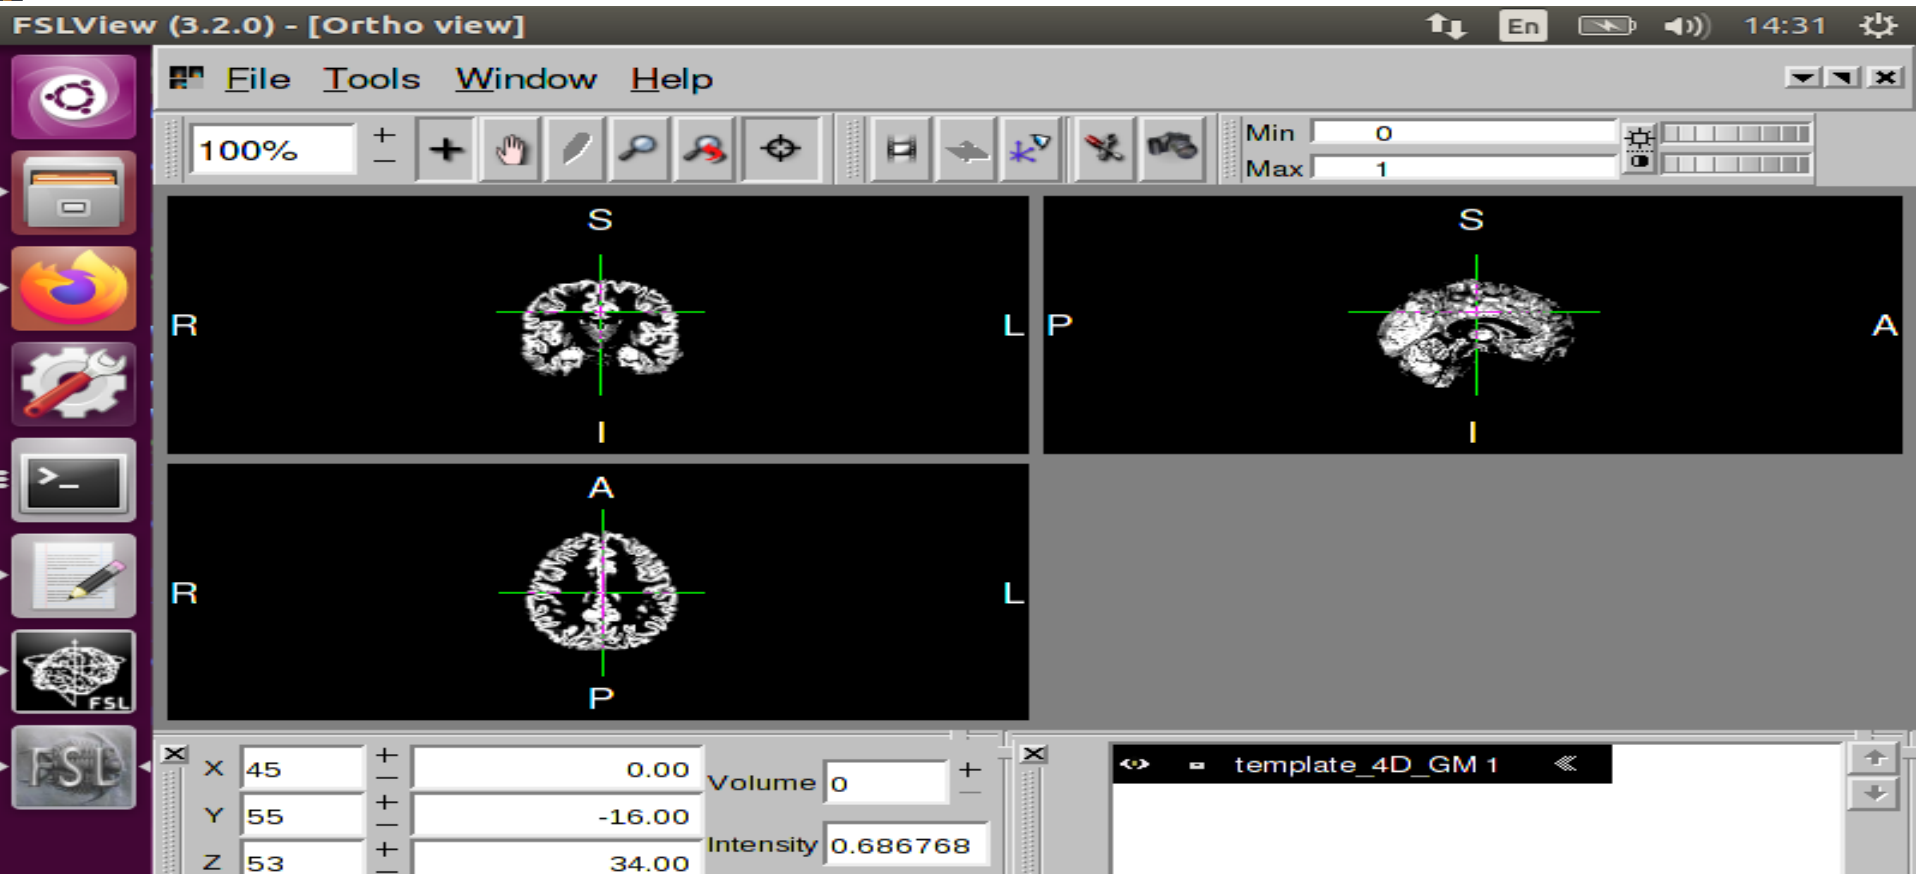Select the magnifying glass zoom tool
The width and height of the screenshot is (1916, 874).
click(x=639, y=150)
